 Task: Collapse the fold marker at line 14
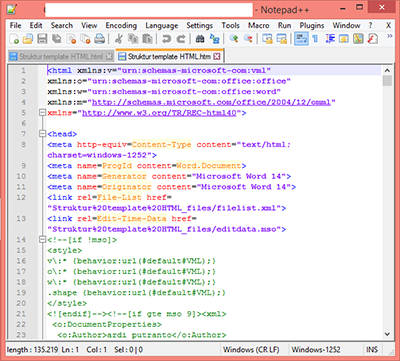[42, 239]
